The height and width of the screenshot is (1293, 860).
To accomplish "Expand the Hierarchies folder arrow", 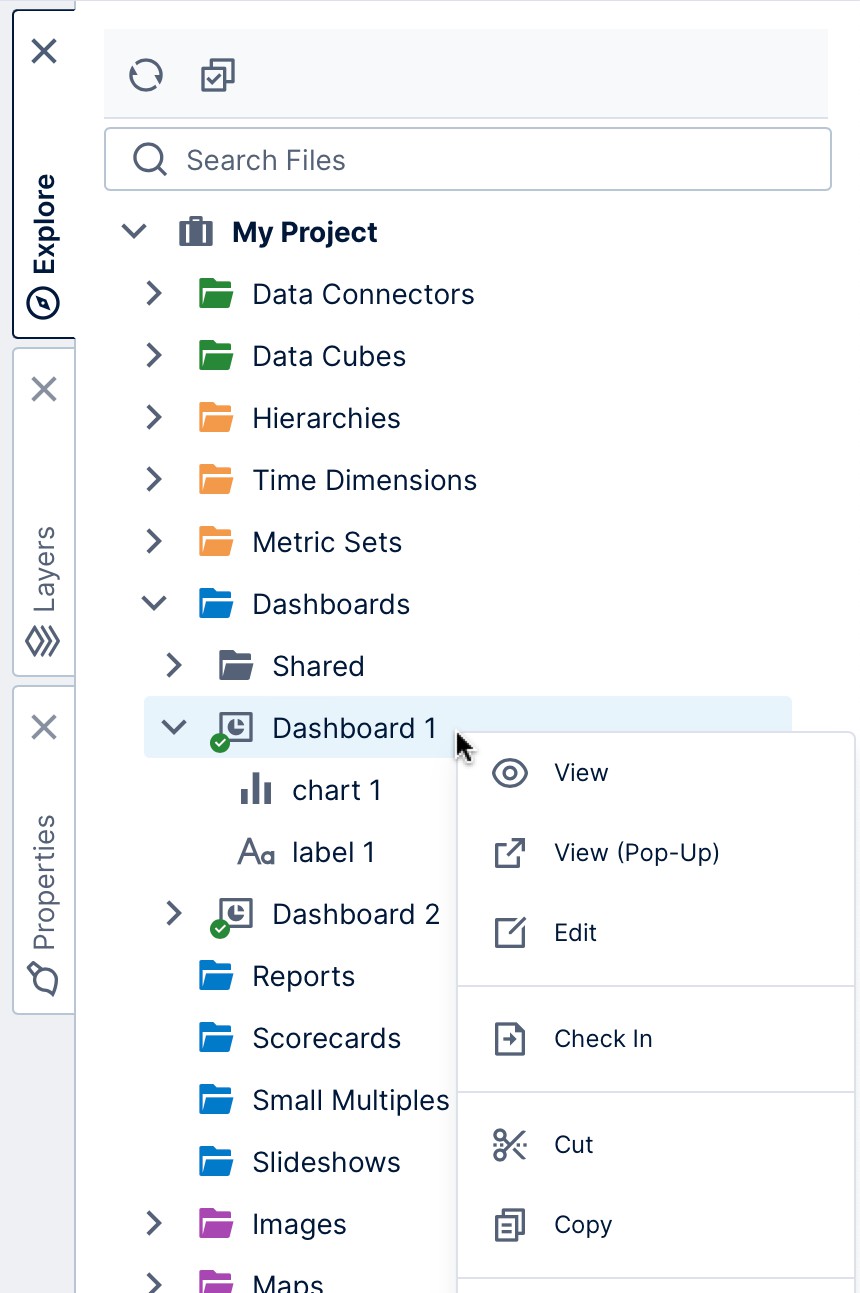I will click(x=154, y=418).
